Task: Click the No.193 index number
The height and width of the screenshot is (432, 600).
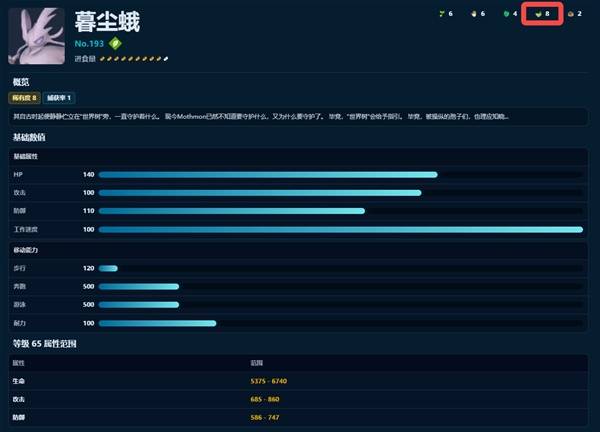Action: [89, 44]
